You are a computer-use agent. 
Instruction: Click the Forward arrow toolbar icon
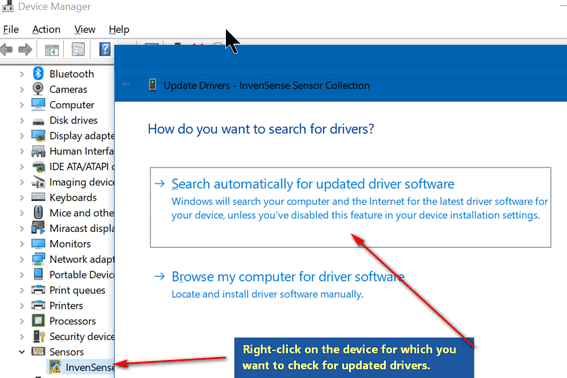click(x=25, y=50)
